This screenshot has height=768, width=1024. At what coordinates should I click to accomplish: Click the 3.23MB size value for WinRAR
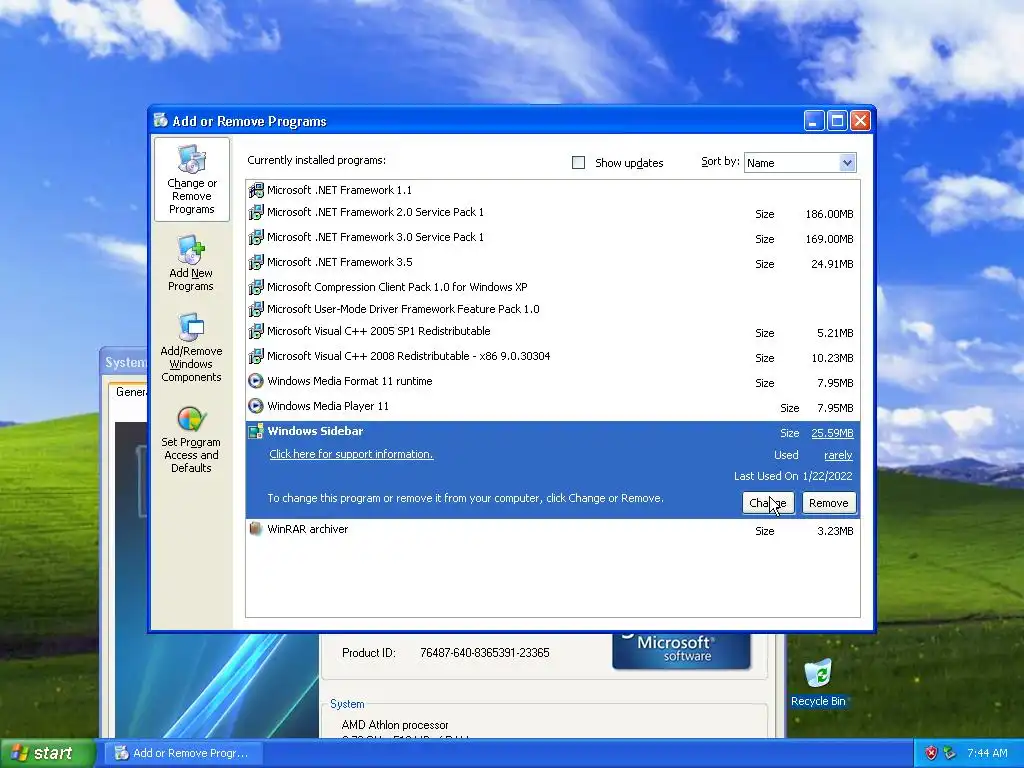click(835, 531)
